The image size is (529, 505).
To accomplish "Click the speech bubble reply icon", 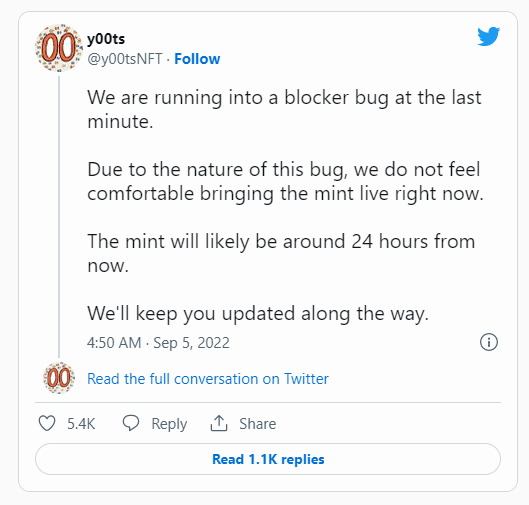I will (131, 423).
